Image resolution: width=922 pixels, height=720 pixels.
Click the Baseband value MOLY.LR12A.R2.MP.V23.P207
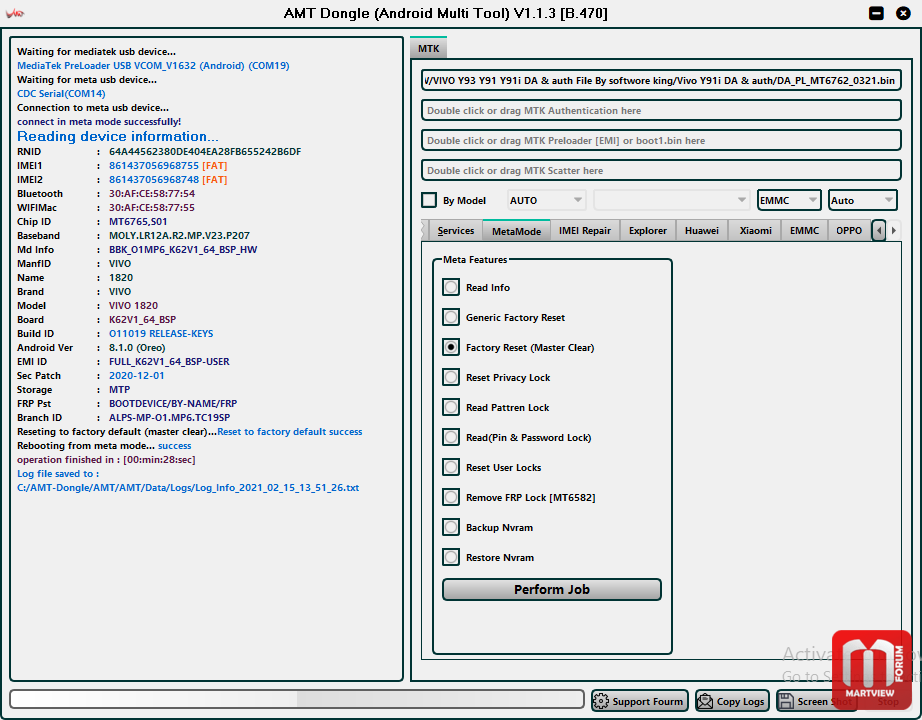pyautogui.click(x=179, y=235)
